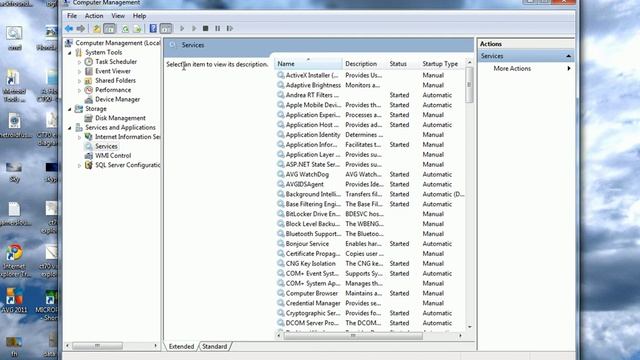Collapse the System Tools node
Viewport: 640px width, 360px height.
tap(69, 53)
